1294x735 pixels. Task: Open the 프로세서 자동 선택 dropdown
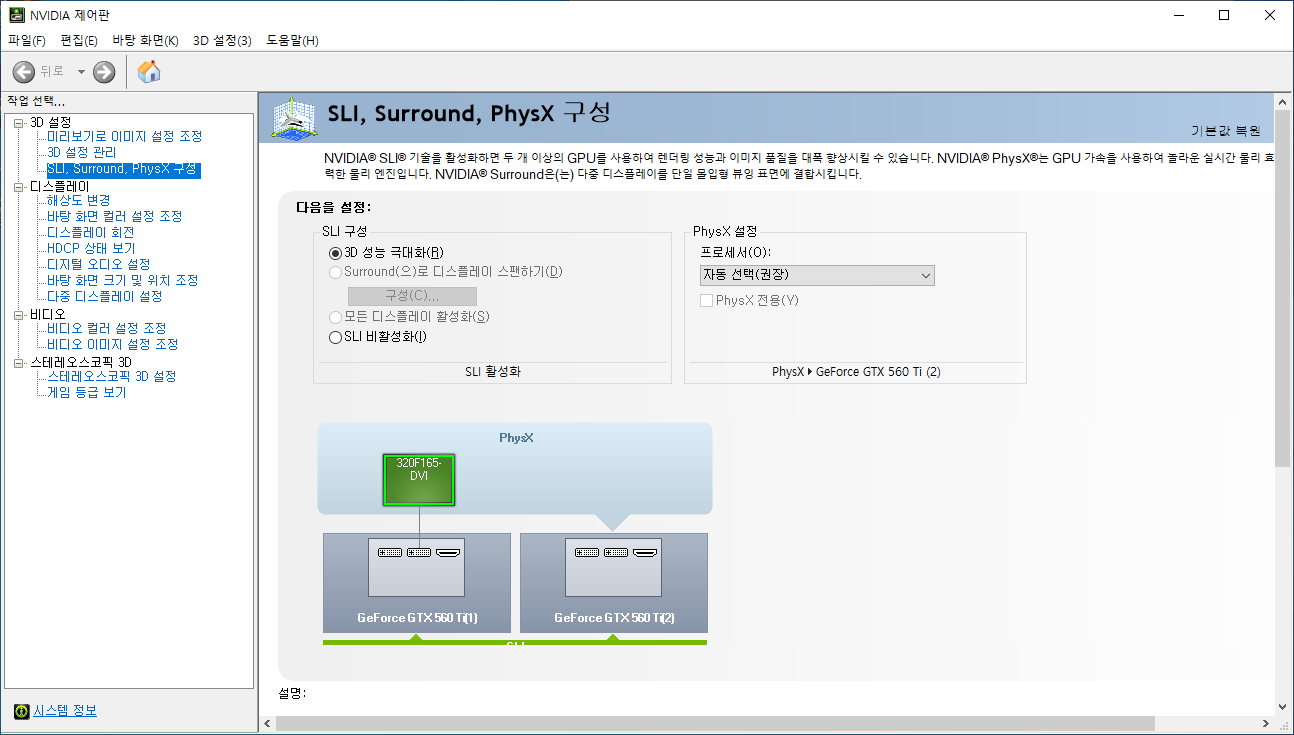(817, 275)
